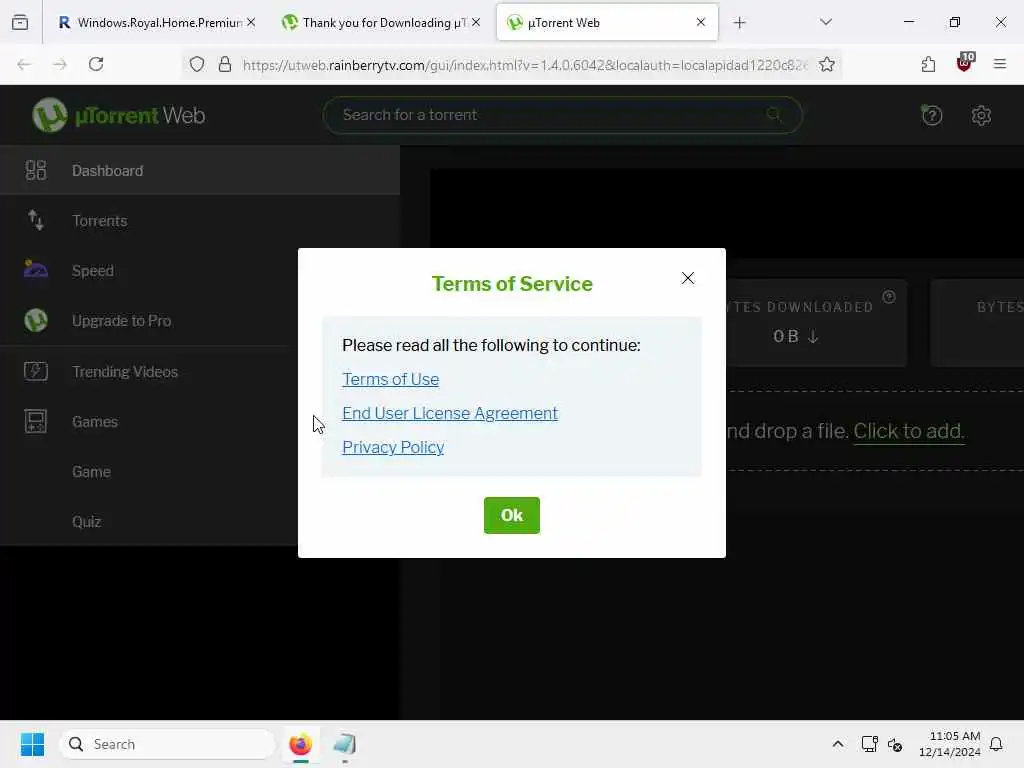Viewport: 1024px width, 768px height.
Task: Close the Terms of Service dialog
Action: (688, 278)
